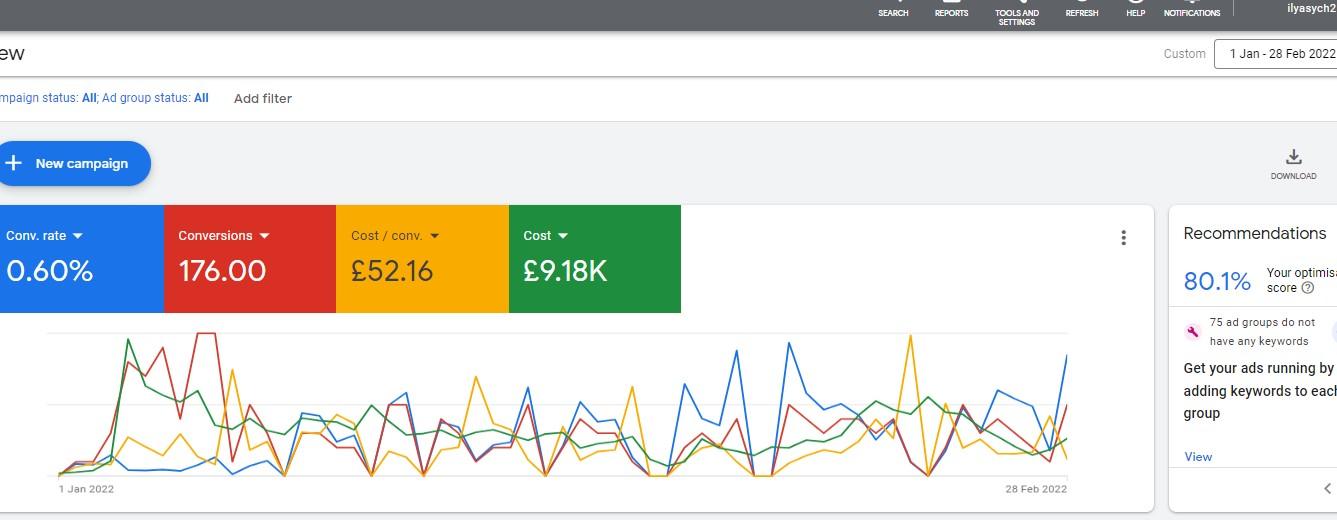Screen dimensions: 1337x520
Task: Click the optimisation score help icon
Action: coord(1308,288)
